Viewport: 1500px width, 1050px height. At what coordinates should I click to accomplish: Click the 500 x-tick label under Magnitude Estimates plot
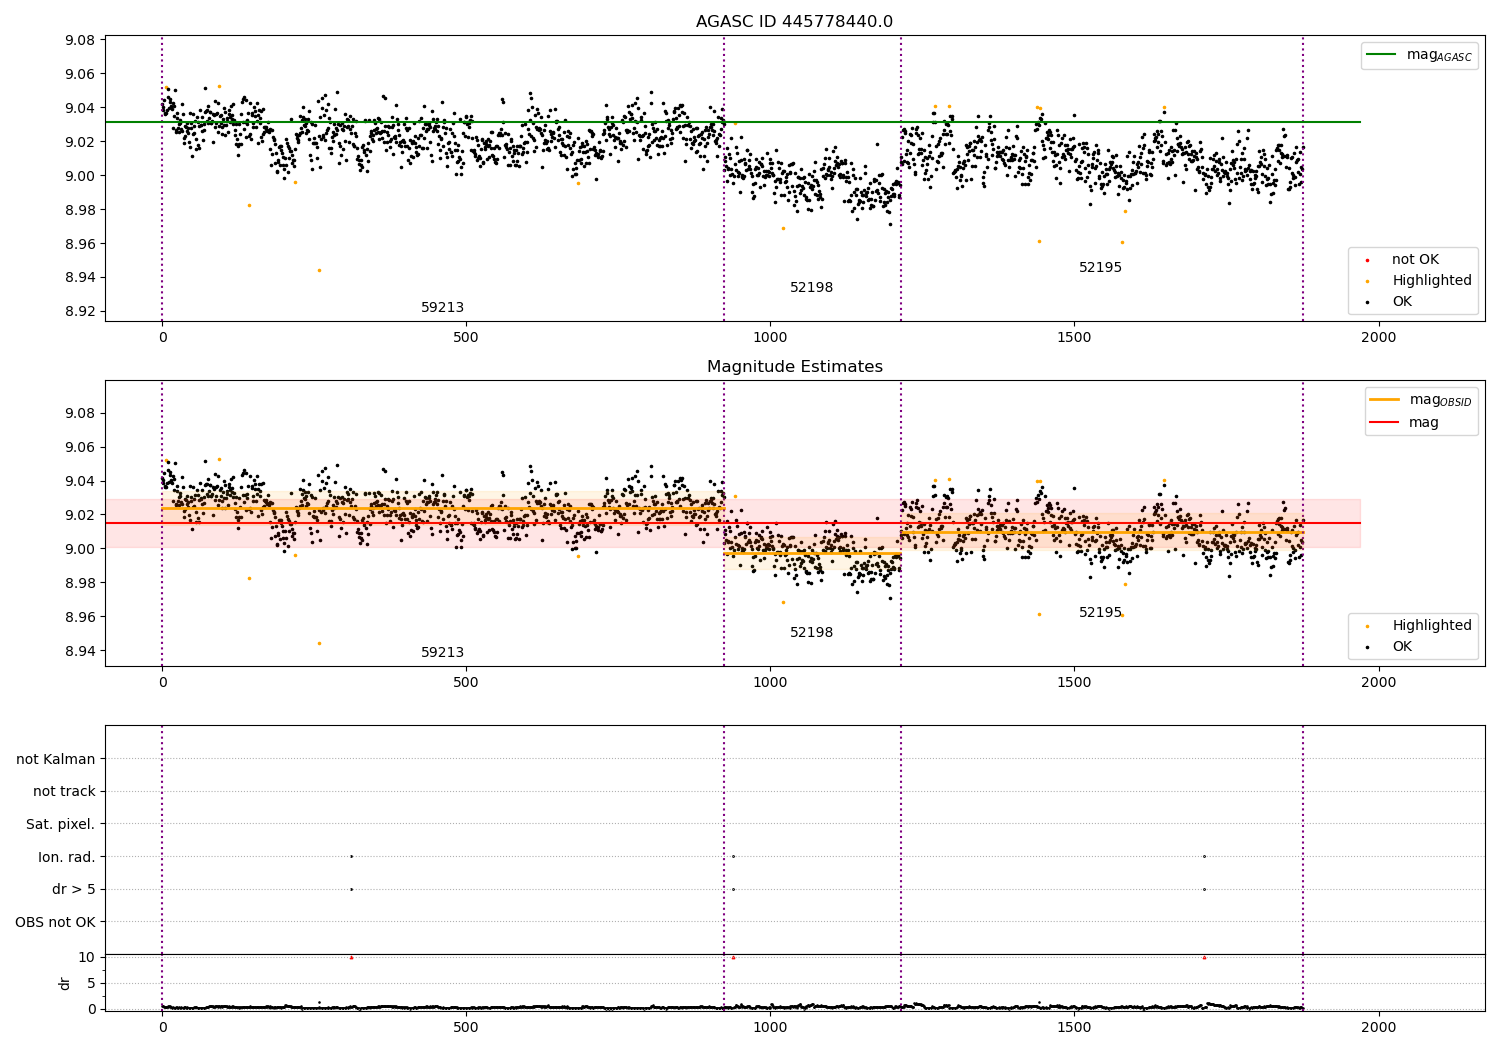[x=466, y=683]
